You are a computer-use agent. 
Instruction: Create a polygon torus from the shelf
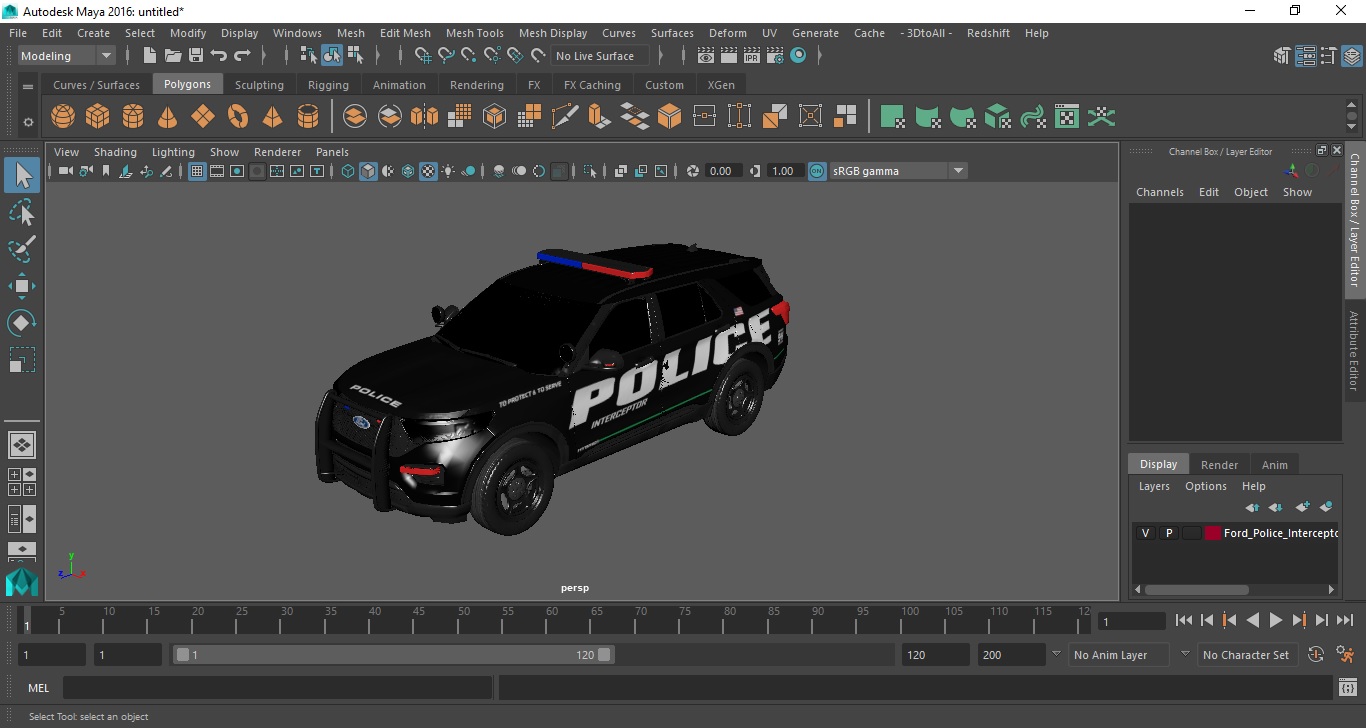(238, 117)
